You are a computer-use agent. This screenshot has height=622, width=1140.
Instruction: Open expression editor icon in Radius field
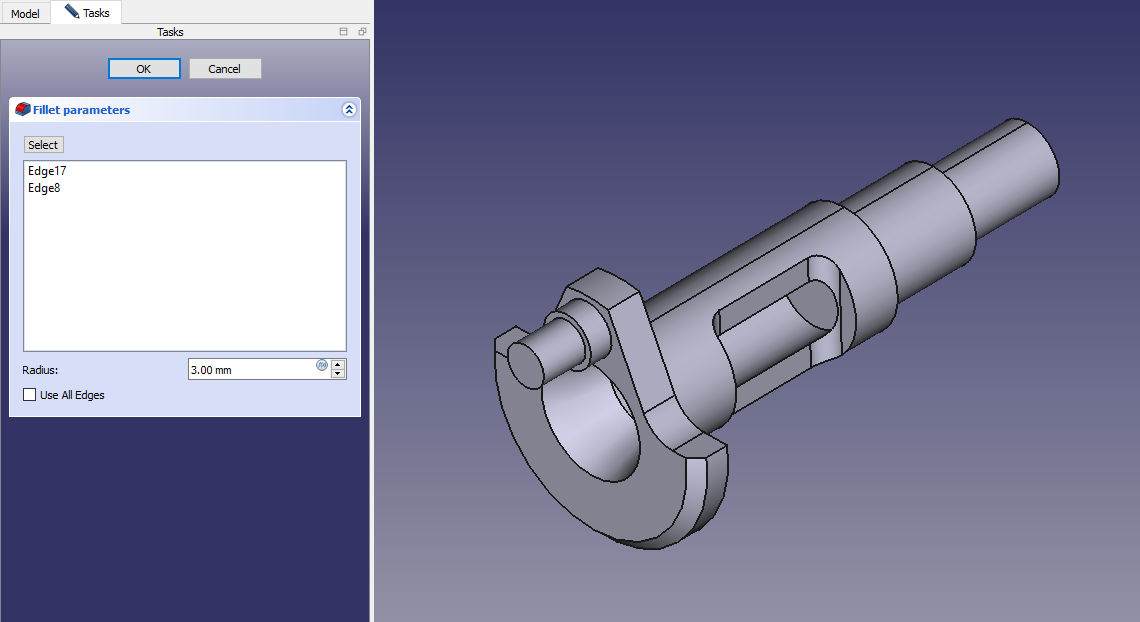pos(322,365)
